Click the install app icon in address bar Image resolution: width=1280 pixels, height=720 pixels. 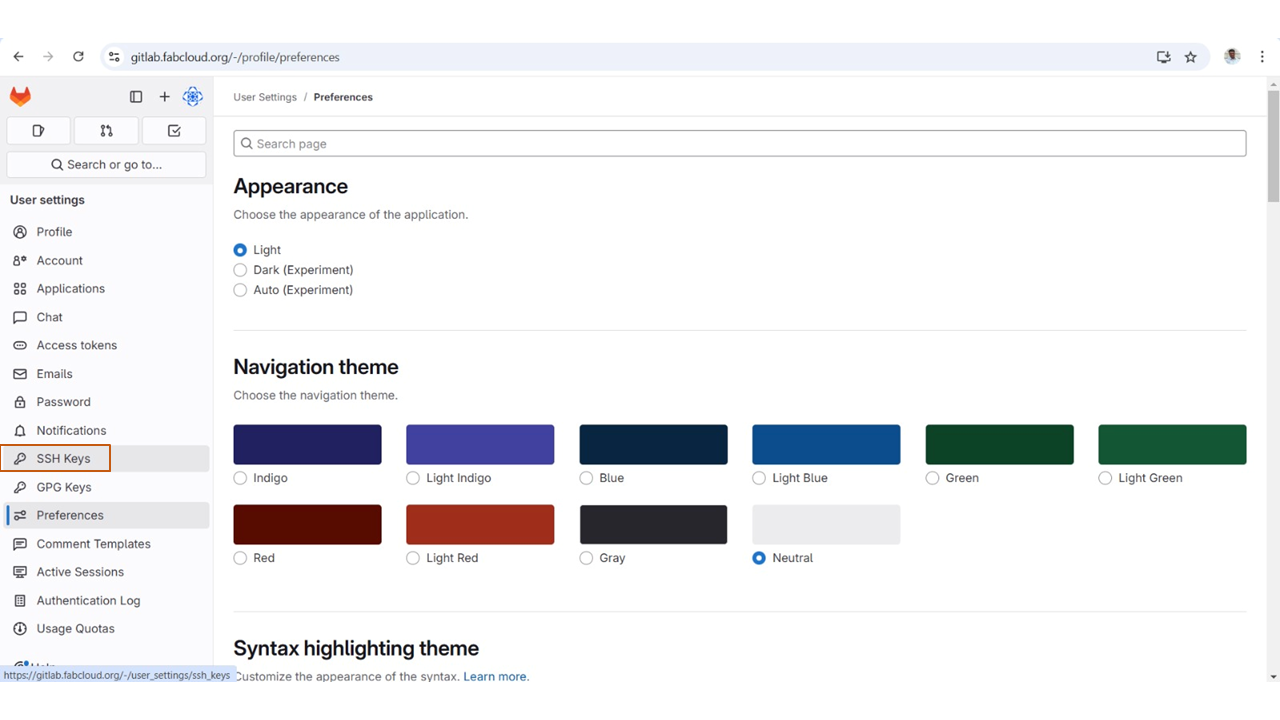tap(1163, 57)
